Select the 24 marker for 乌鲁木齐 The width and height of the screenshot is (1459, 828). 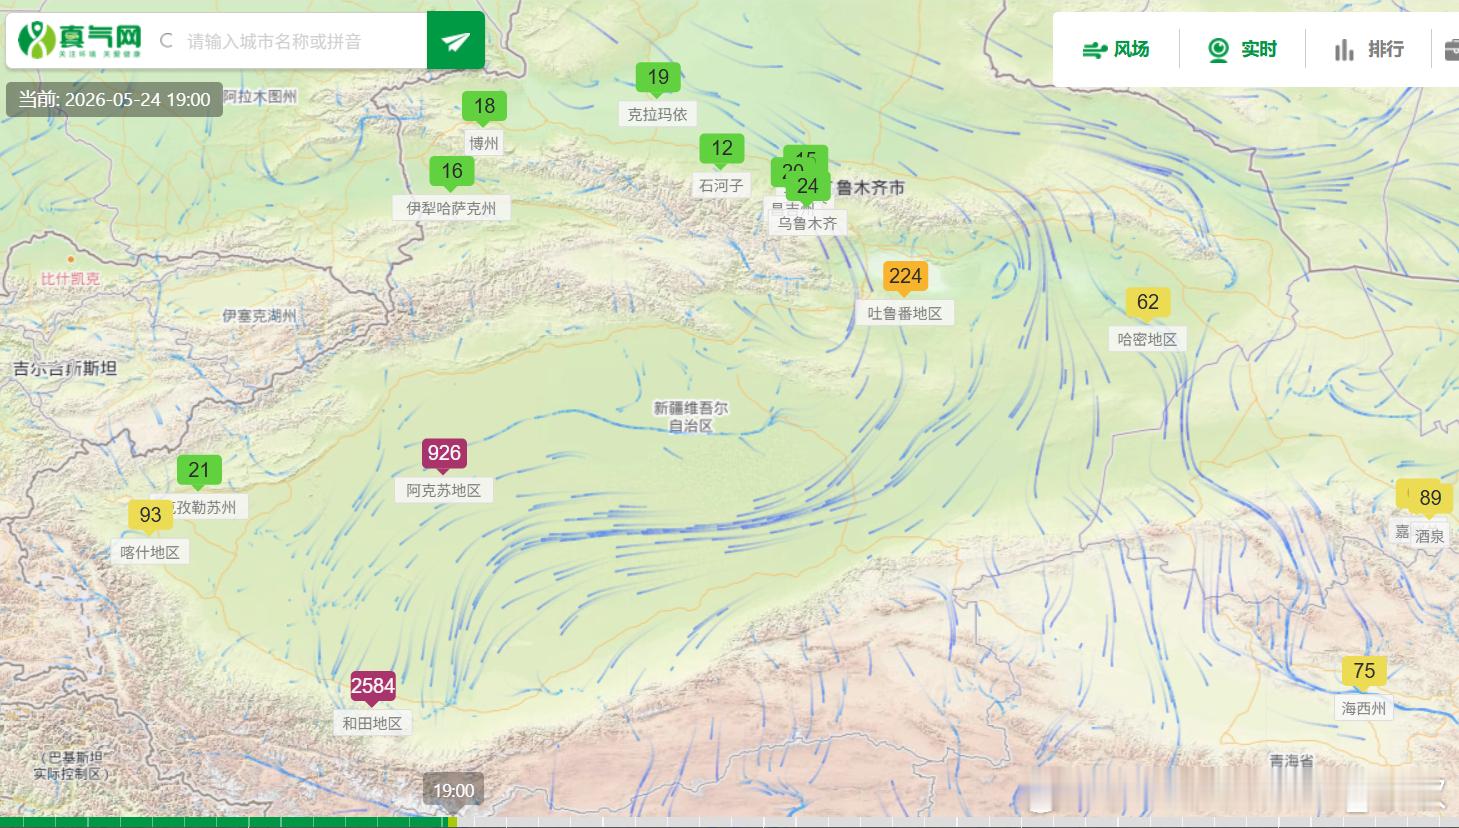pos(807,186)
